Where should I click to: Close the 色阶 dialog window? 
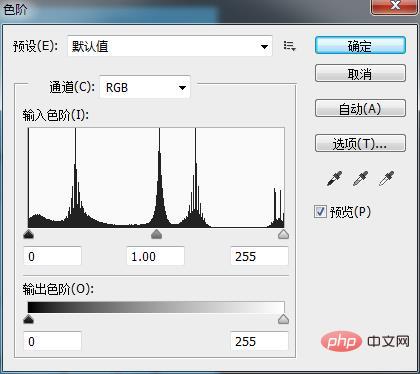click(395, 6)
